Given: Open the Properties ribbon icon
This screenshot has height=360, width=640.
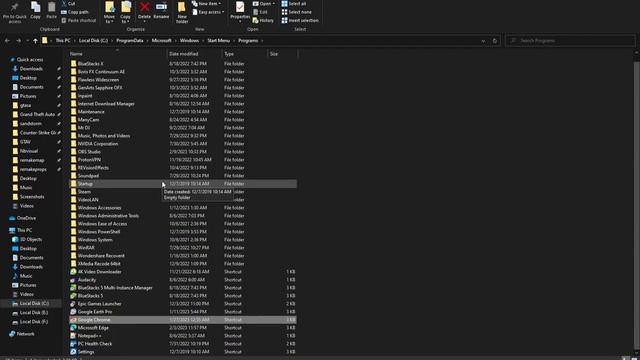Looking at the screenshot, I should coord(240,11).
